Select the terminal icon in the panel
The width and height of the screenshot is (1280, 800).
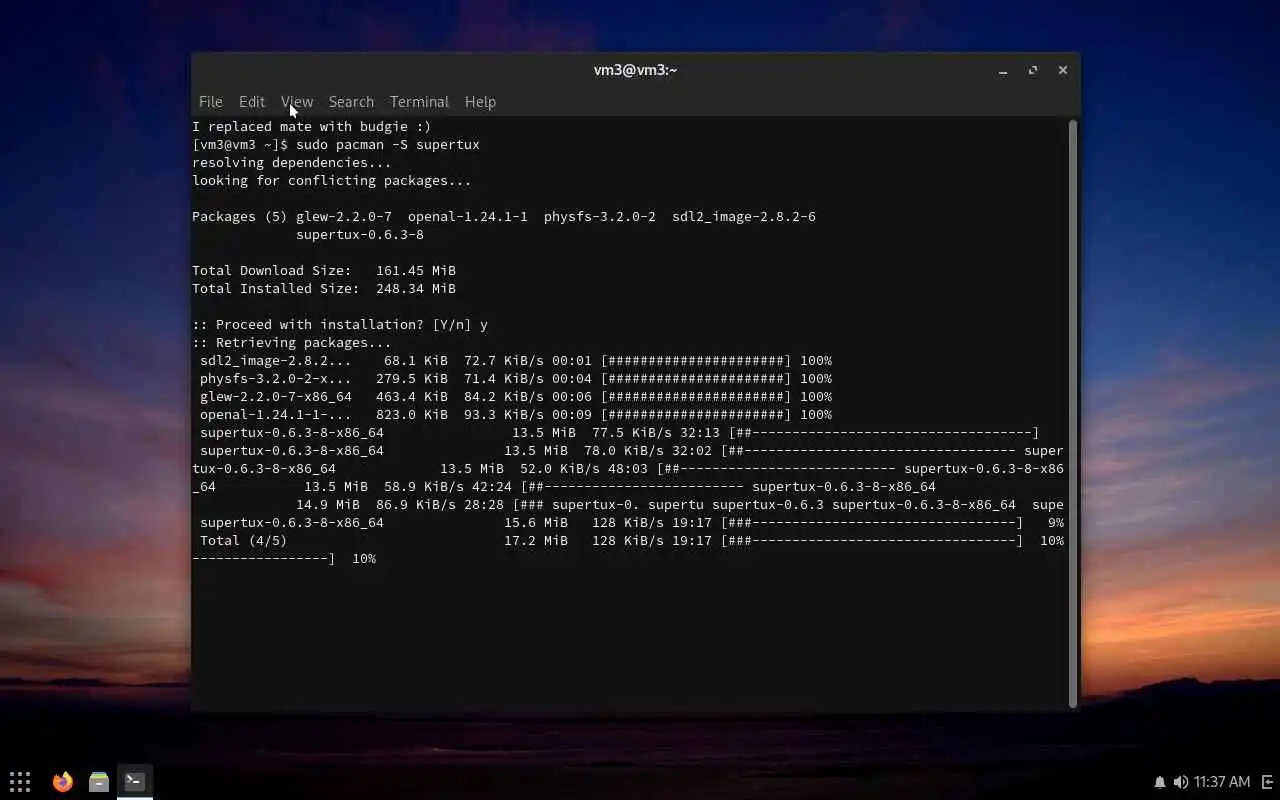[x=134, y=781]
